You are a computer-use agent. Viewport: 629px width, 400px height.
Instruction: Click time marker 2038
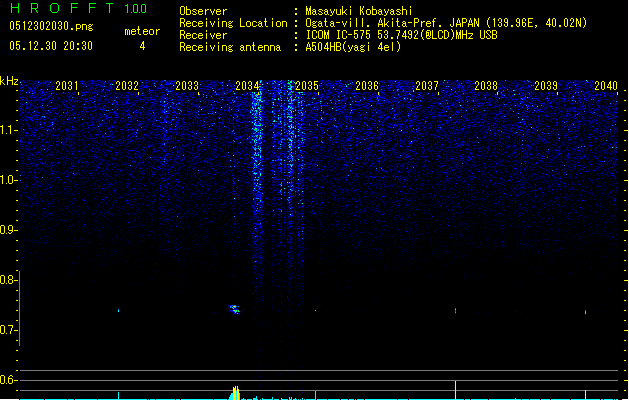click(486, 85)
